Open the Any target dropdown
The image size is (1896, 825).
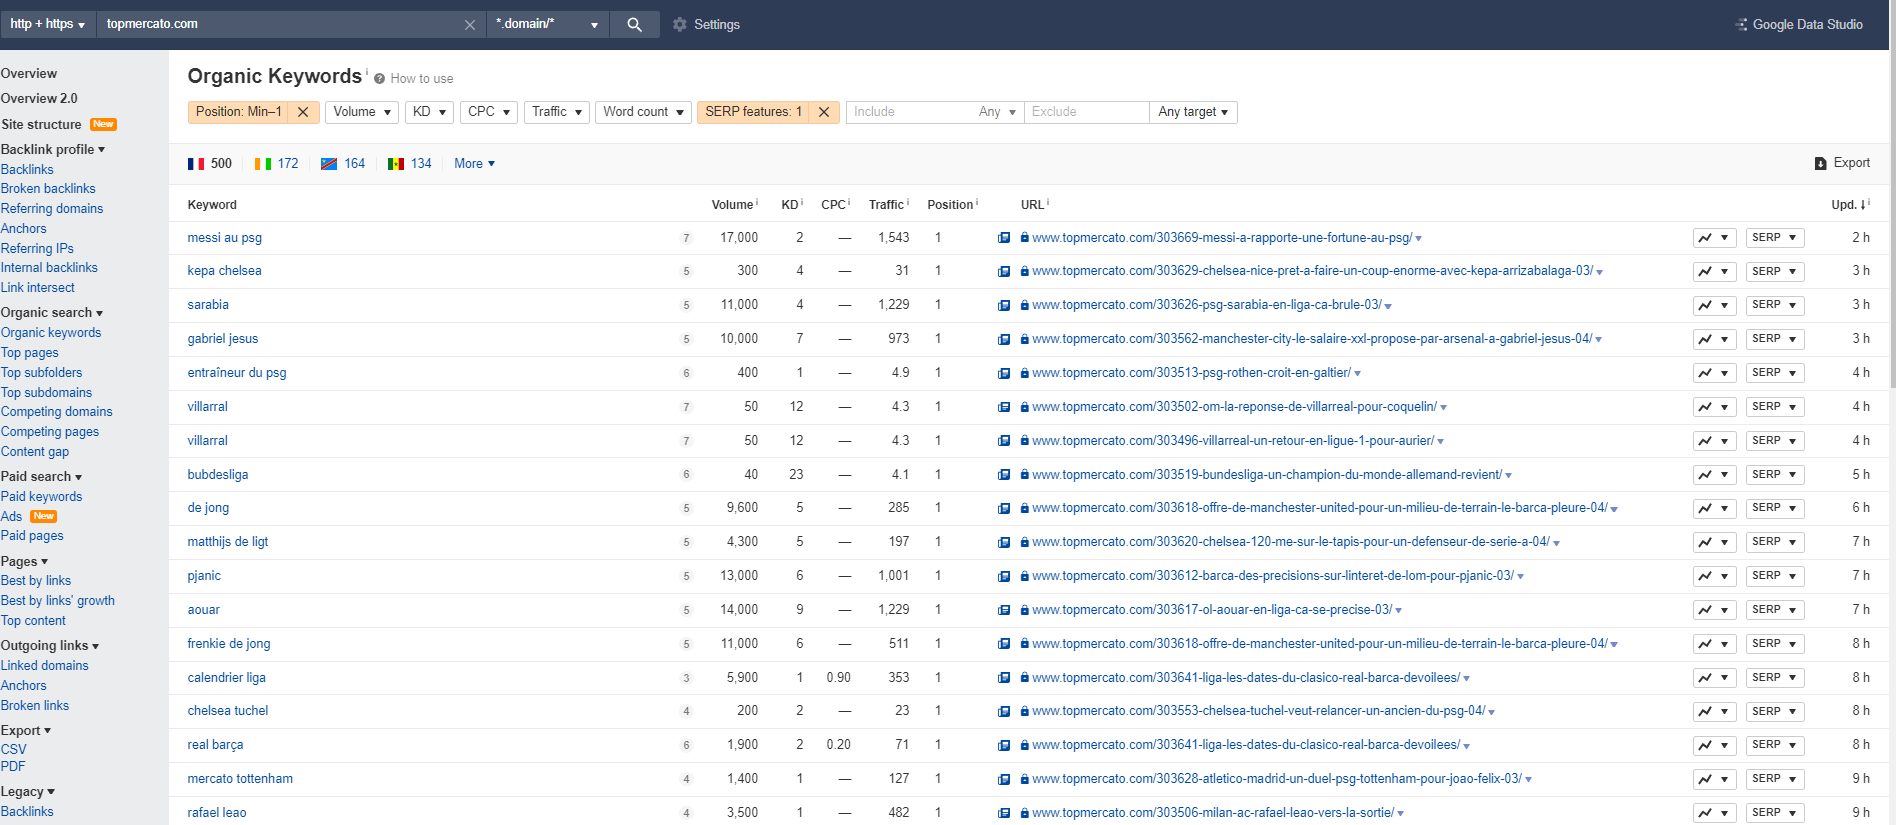[1194, 112]
